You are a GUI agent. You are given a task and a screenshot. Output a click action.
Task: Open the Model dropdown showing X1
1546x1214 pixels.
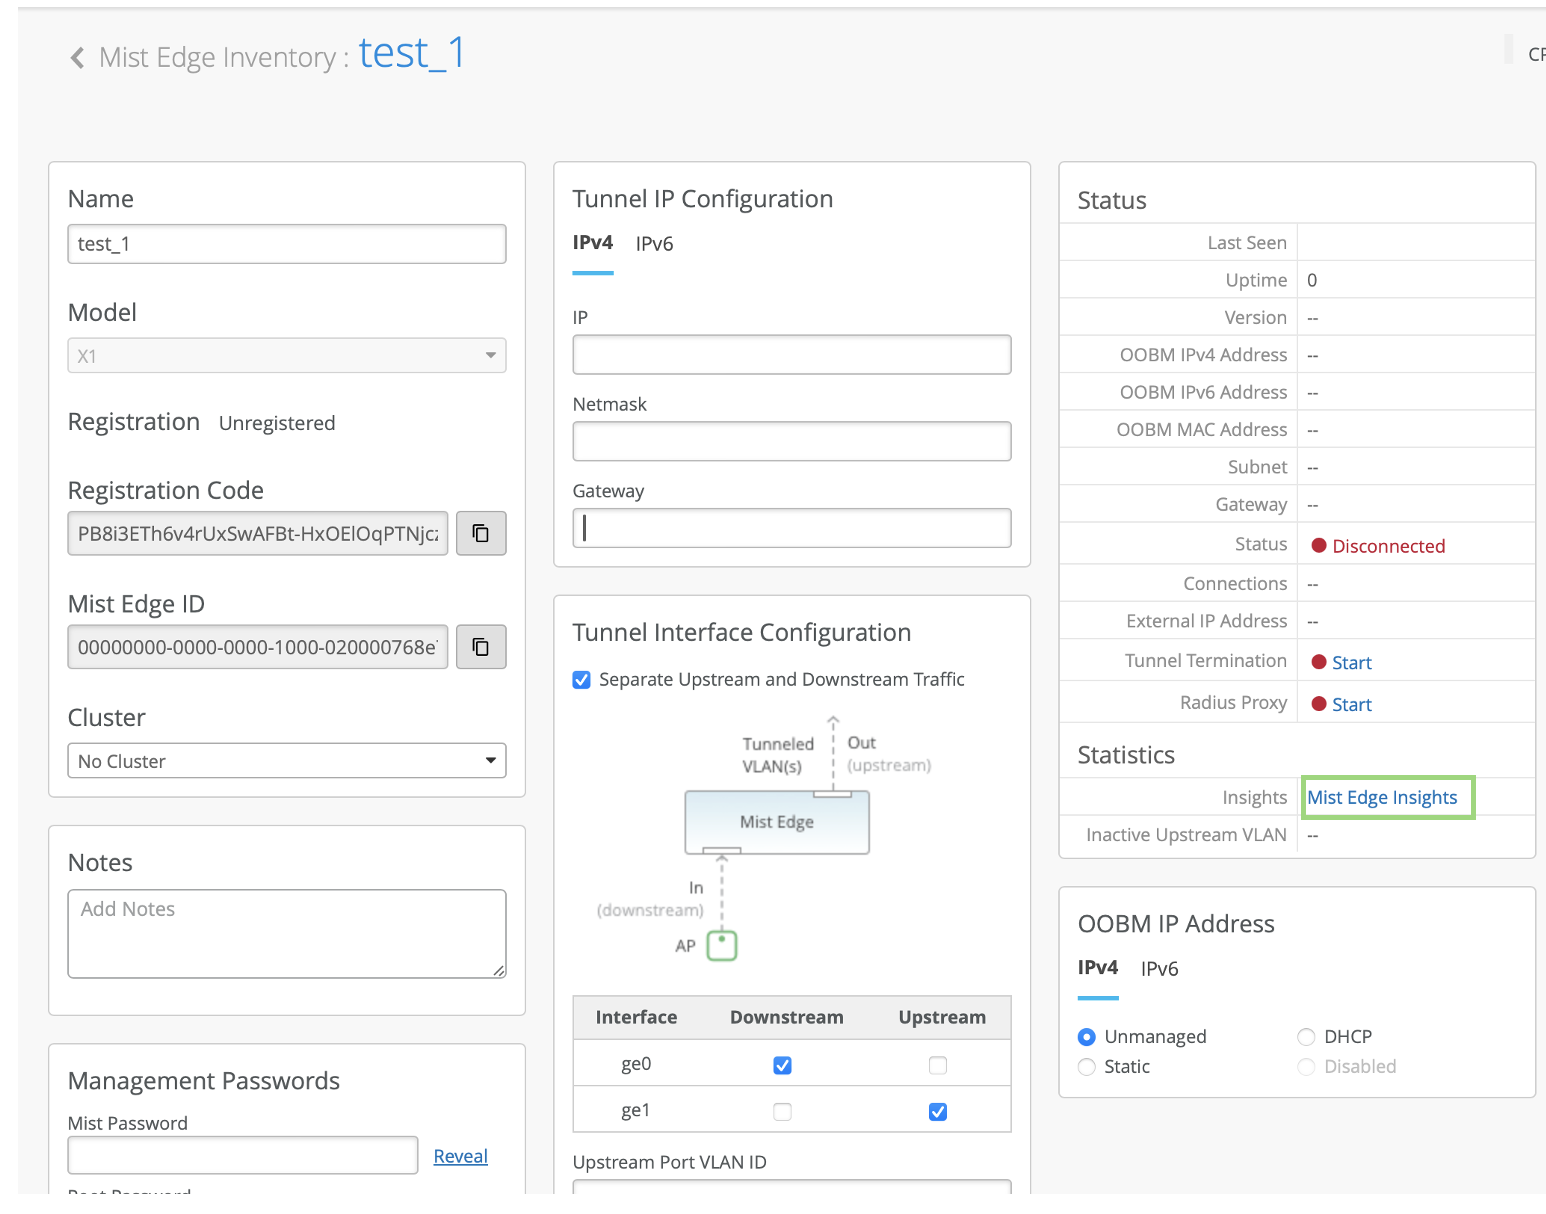click(x=286, y=356)
